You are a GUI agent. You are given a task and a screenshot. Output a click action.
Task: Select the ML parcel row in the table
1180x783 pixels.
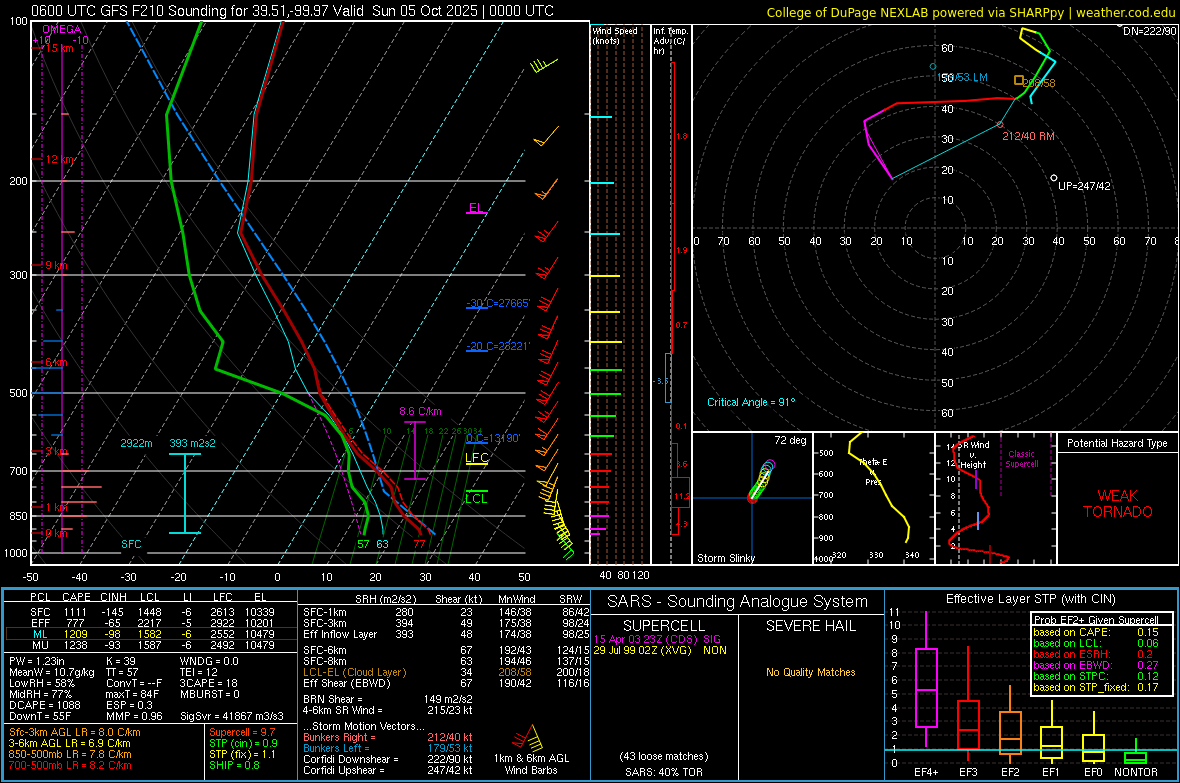click(151, 634)
